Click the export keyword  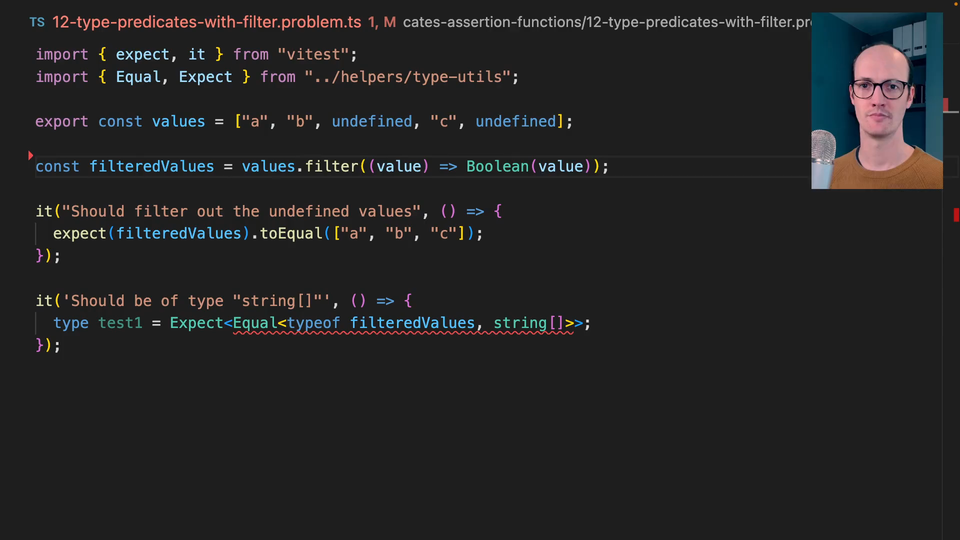pyautogui.click(x=62, y=121)
